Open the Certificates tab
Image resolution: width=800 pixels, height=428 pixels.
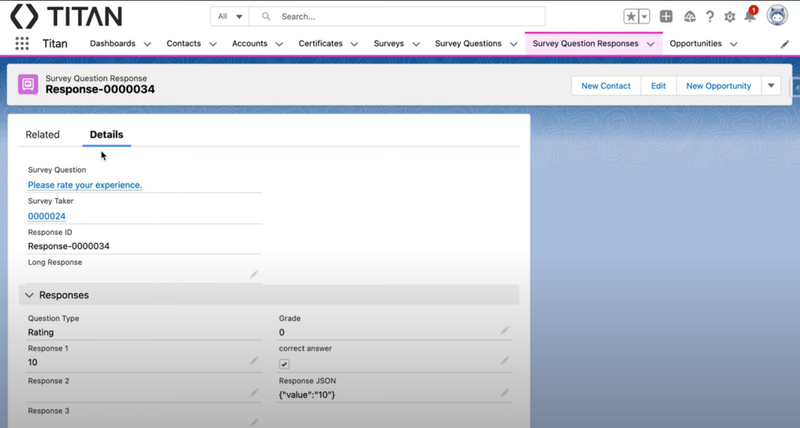[x=320, y=43]
